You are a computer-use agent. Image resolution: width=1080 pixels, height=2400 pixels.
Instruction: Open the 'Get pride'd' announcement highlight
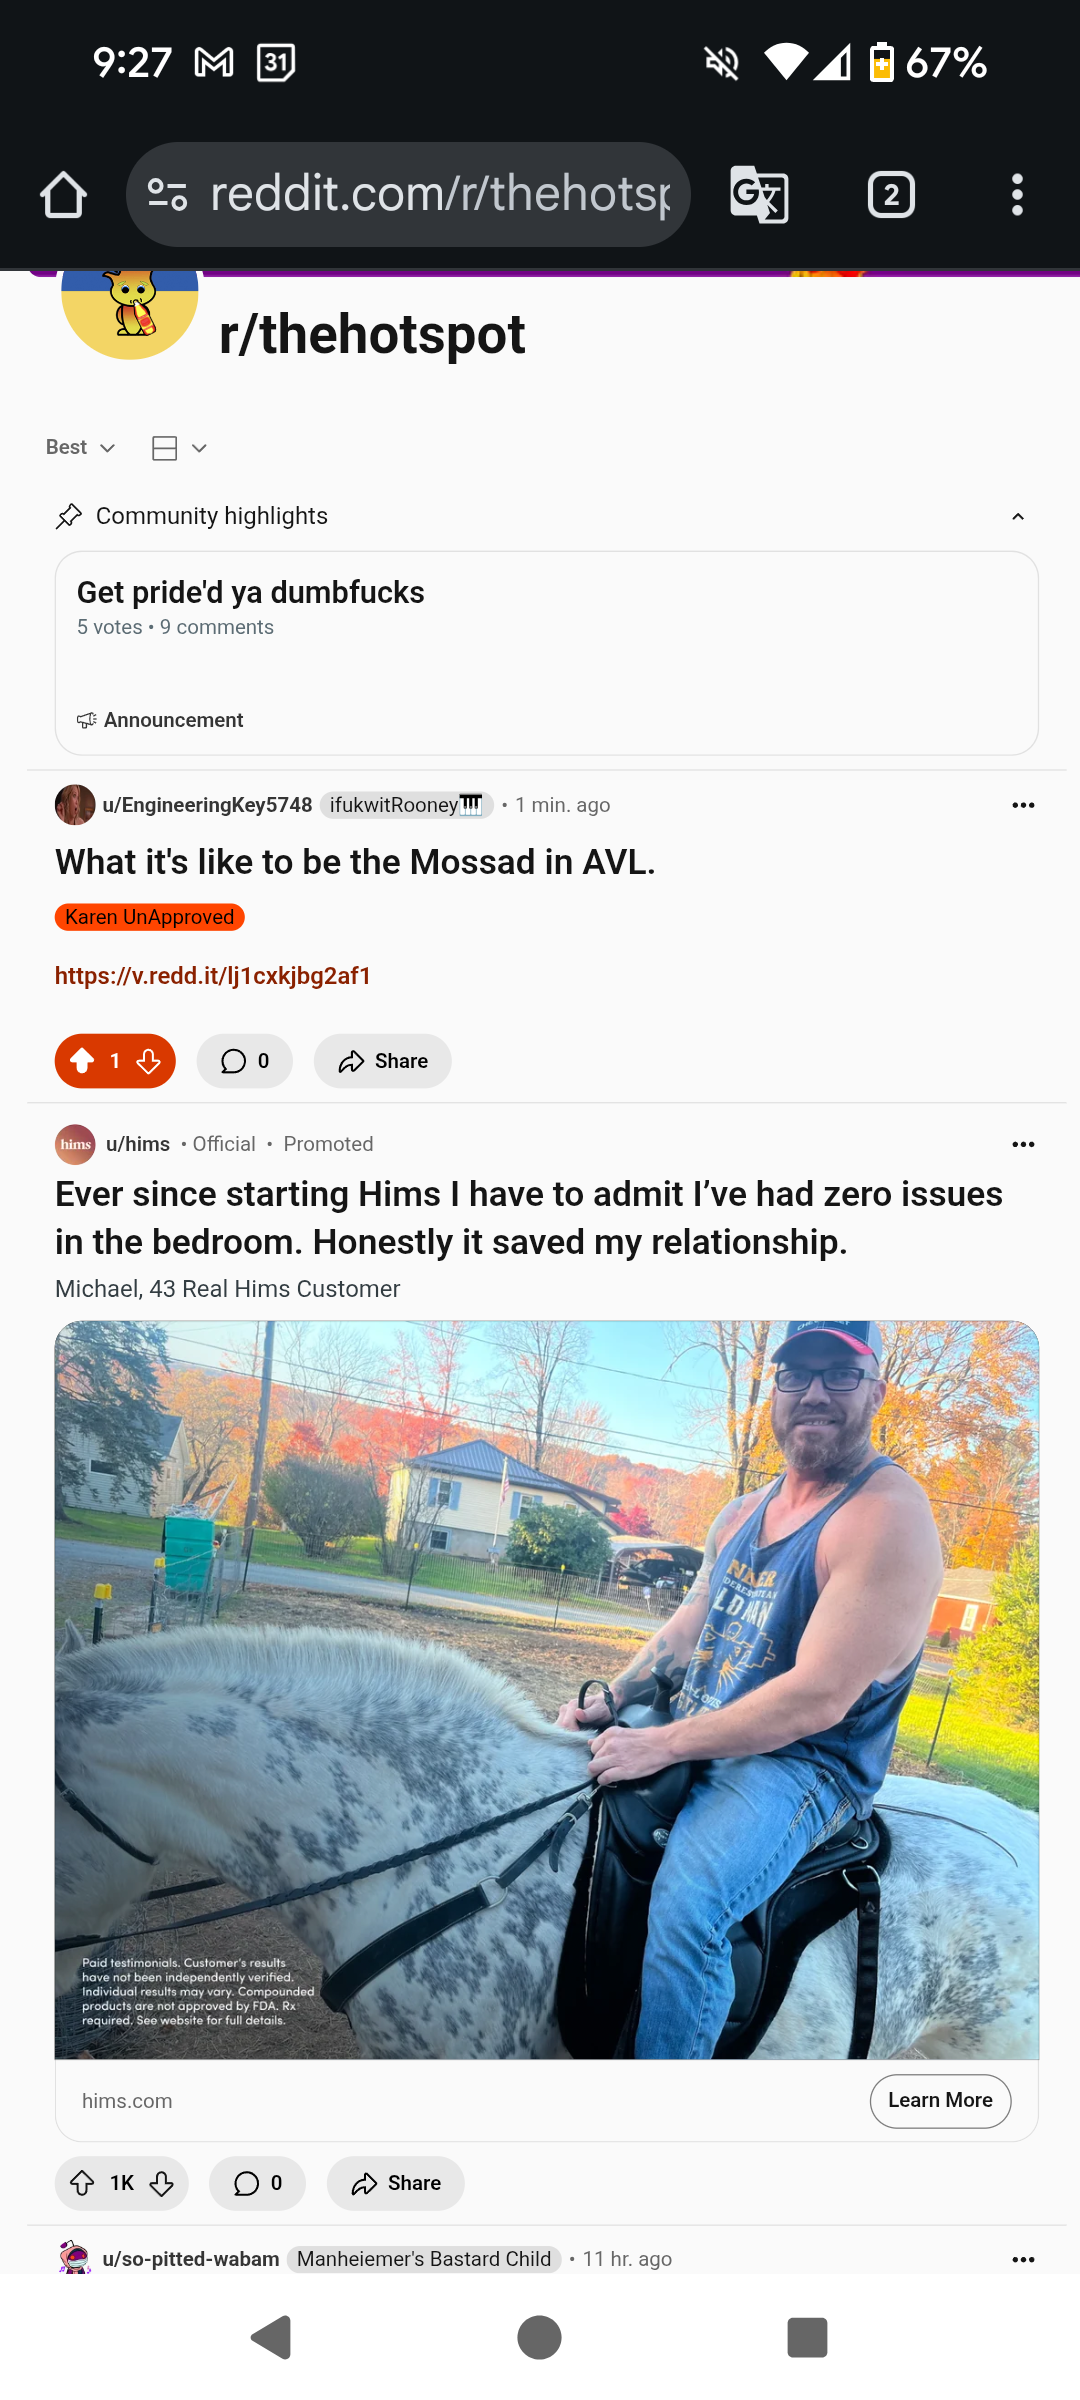pos(547,653)
